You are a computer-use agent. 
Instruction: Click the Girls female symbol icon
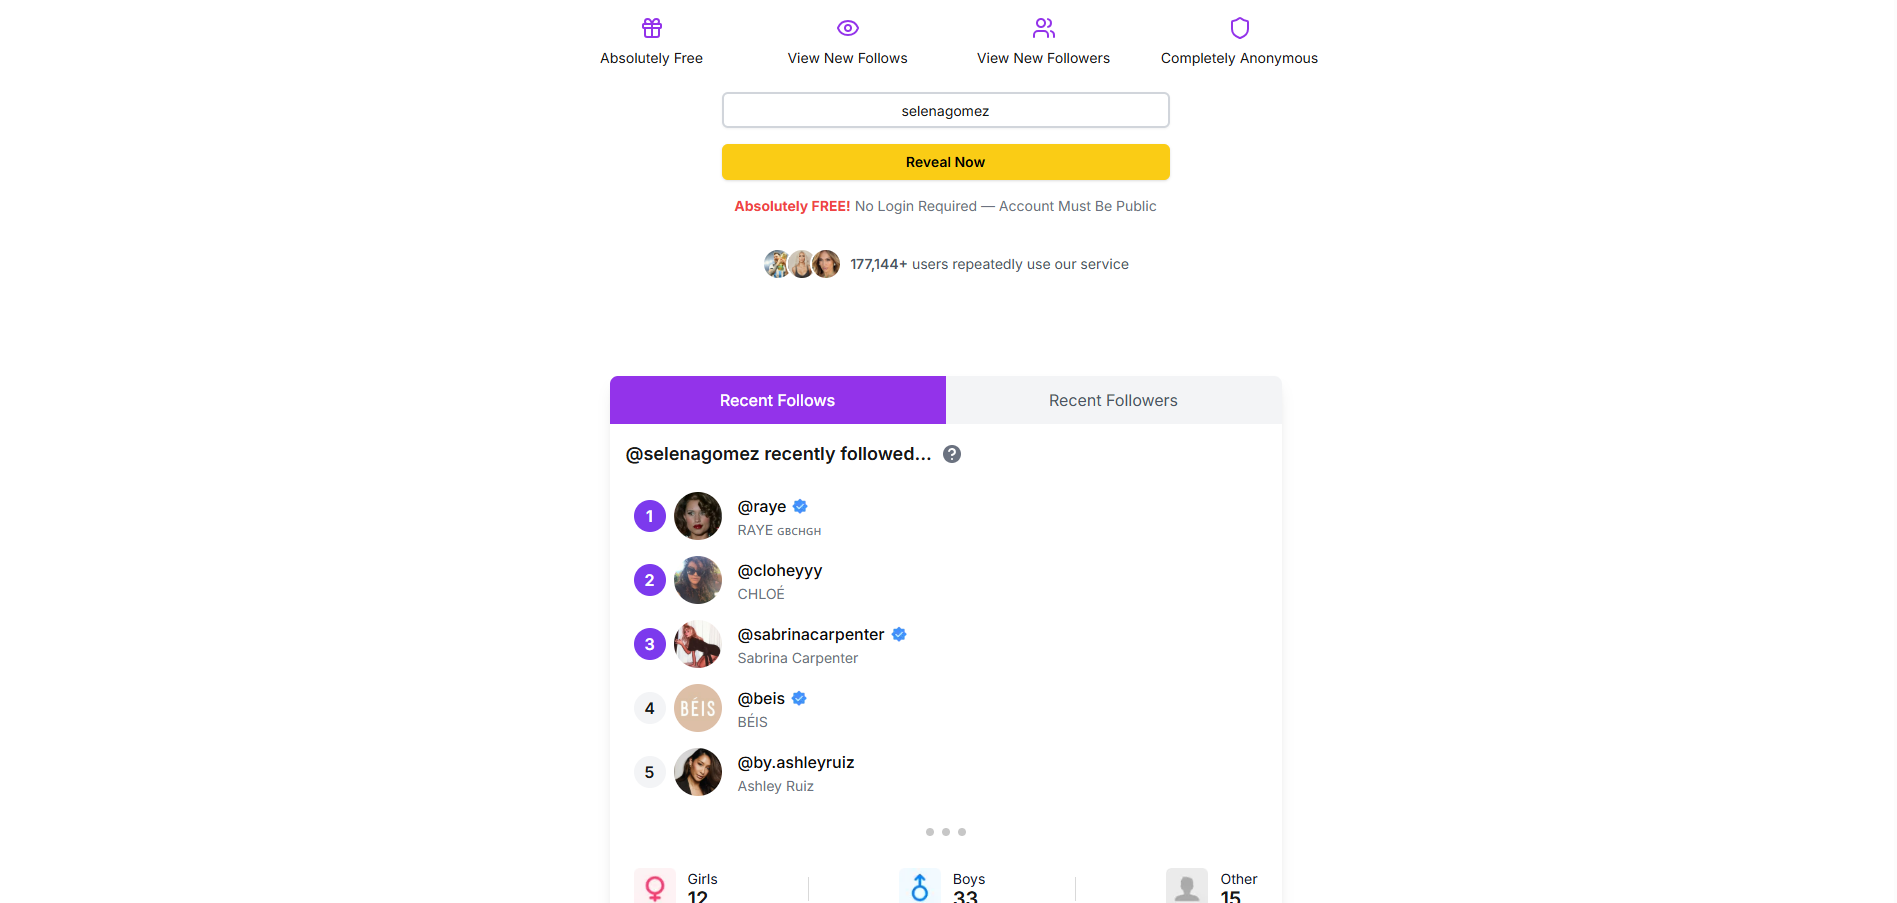click(x=655, y=886)
